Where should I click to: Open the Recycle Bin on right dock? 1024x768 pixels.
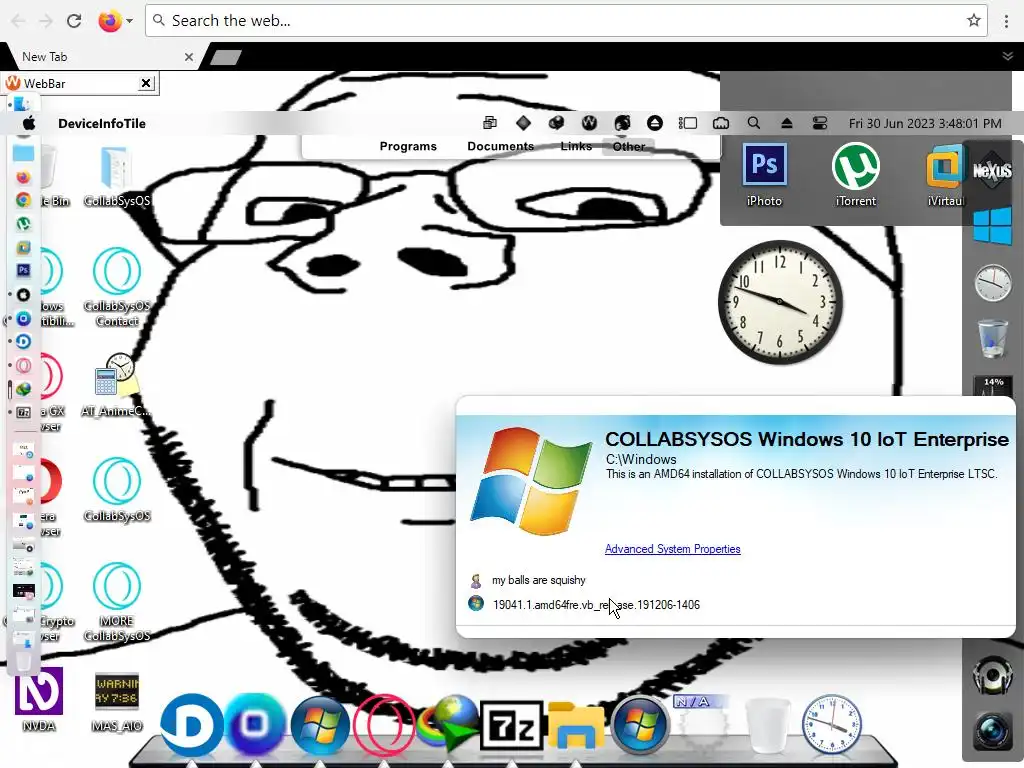pos(992,338)
